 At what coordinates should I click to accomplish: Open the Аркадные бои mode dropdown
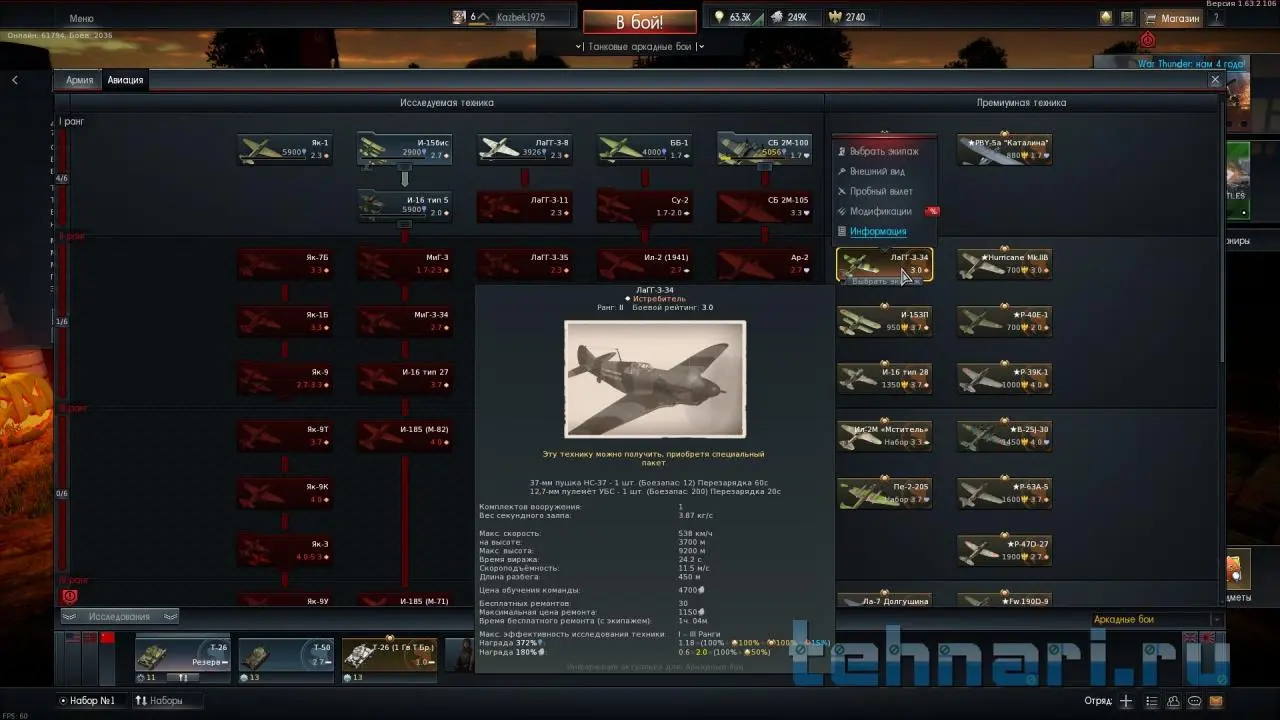tap(1156, 619)
